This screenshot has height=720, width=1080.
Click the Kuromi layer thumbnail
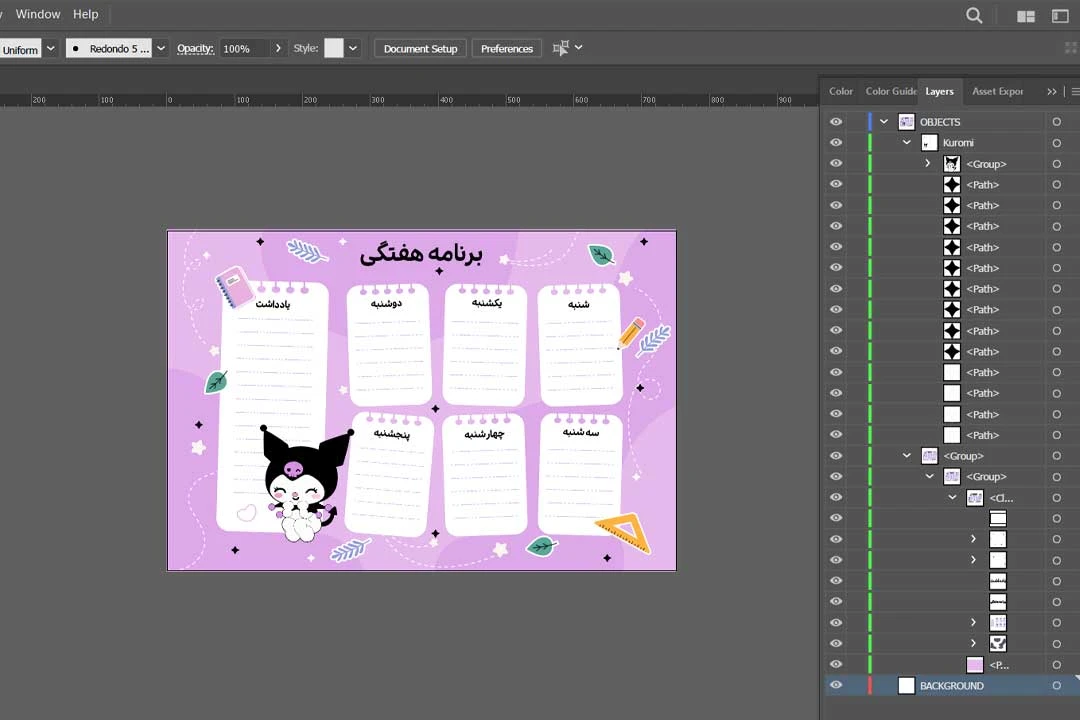[x=929, y=143]
